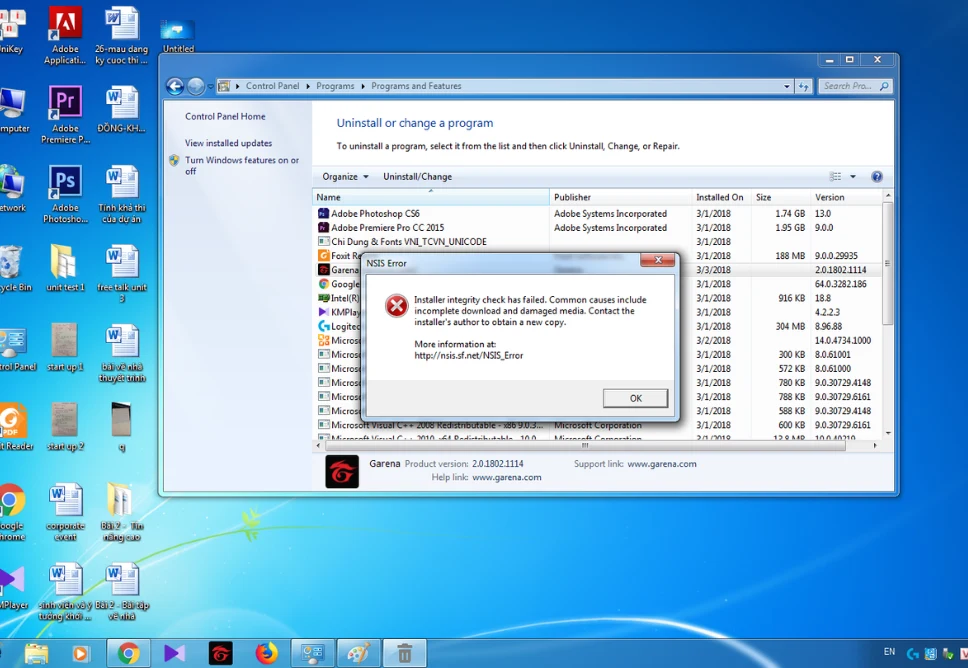Sort the list by the Size column
Viewport: 968px width, 668px height.
(780, 197)
